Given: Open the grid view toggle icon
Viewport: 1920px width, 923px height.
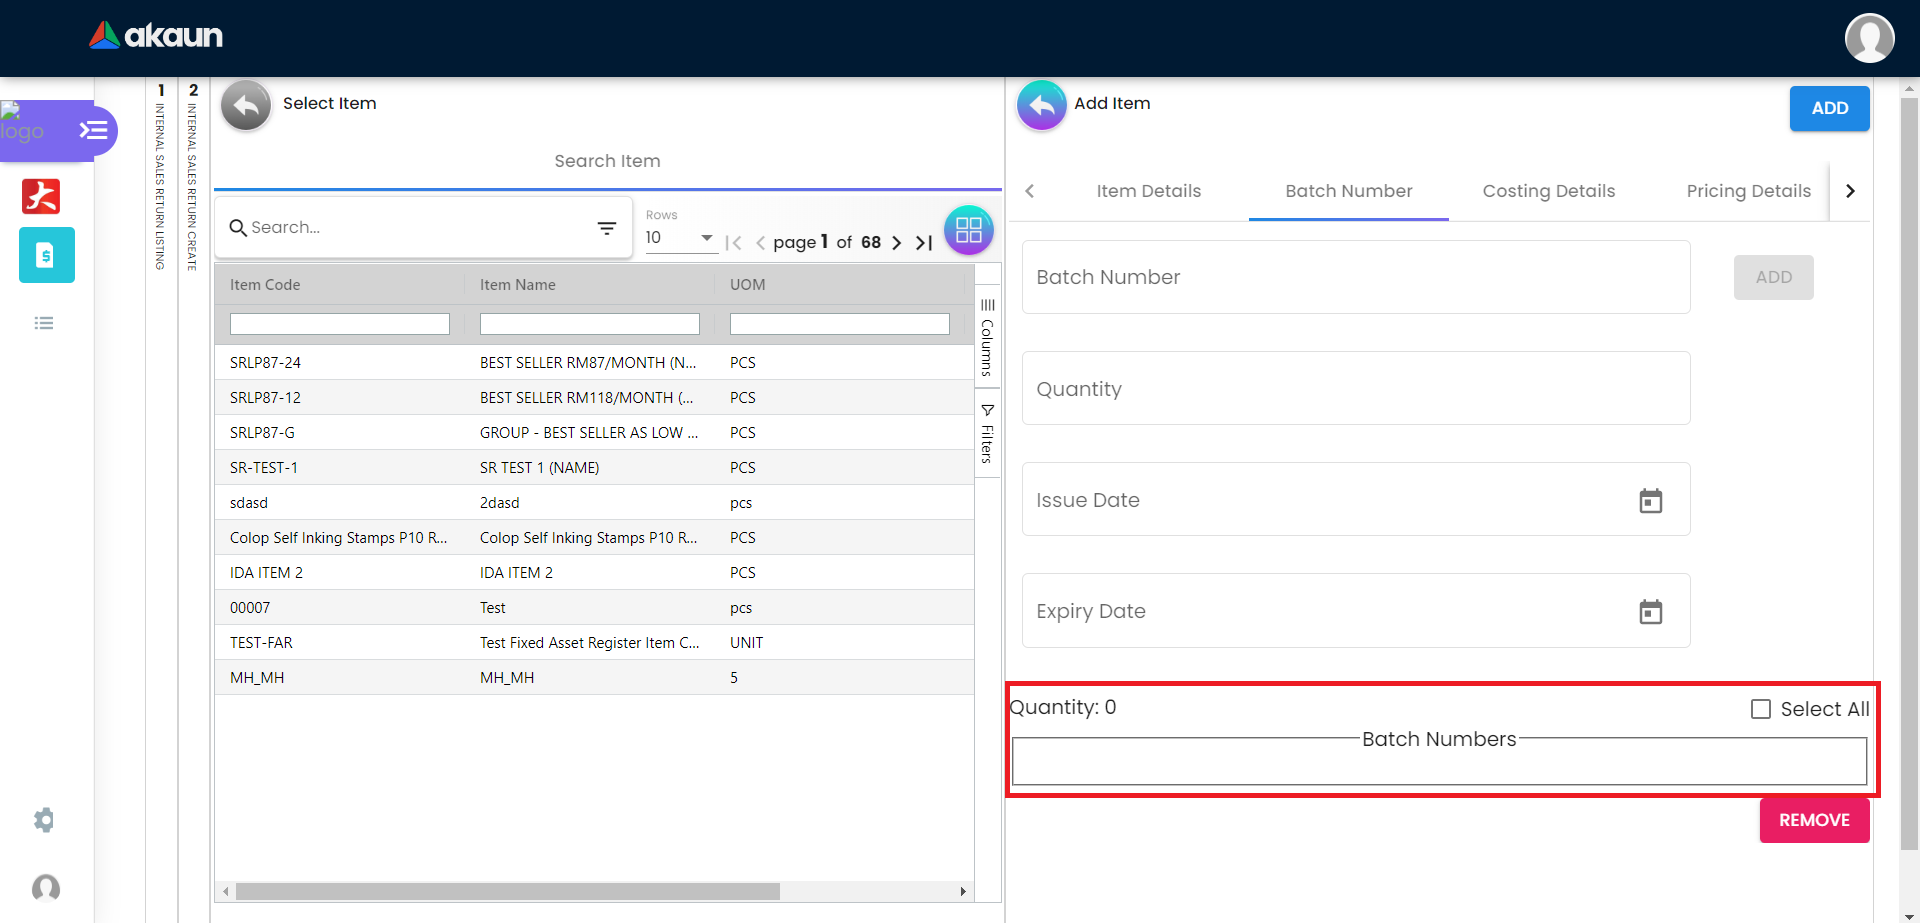Looking at the screenshot, I should pos(968,230).
